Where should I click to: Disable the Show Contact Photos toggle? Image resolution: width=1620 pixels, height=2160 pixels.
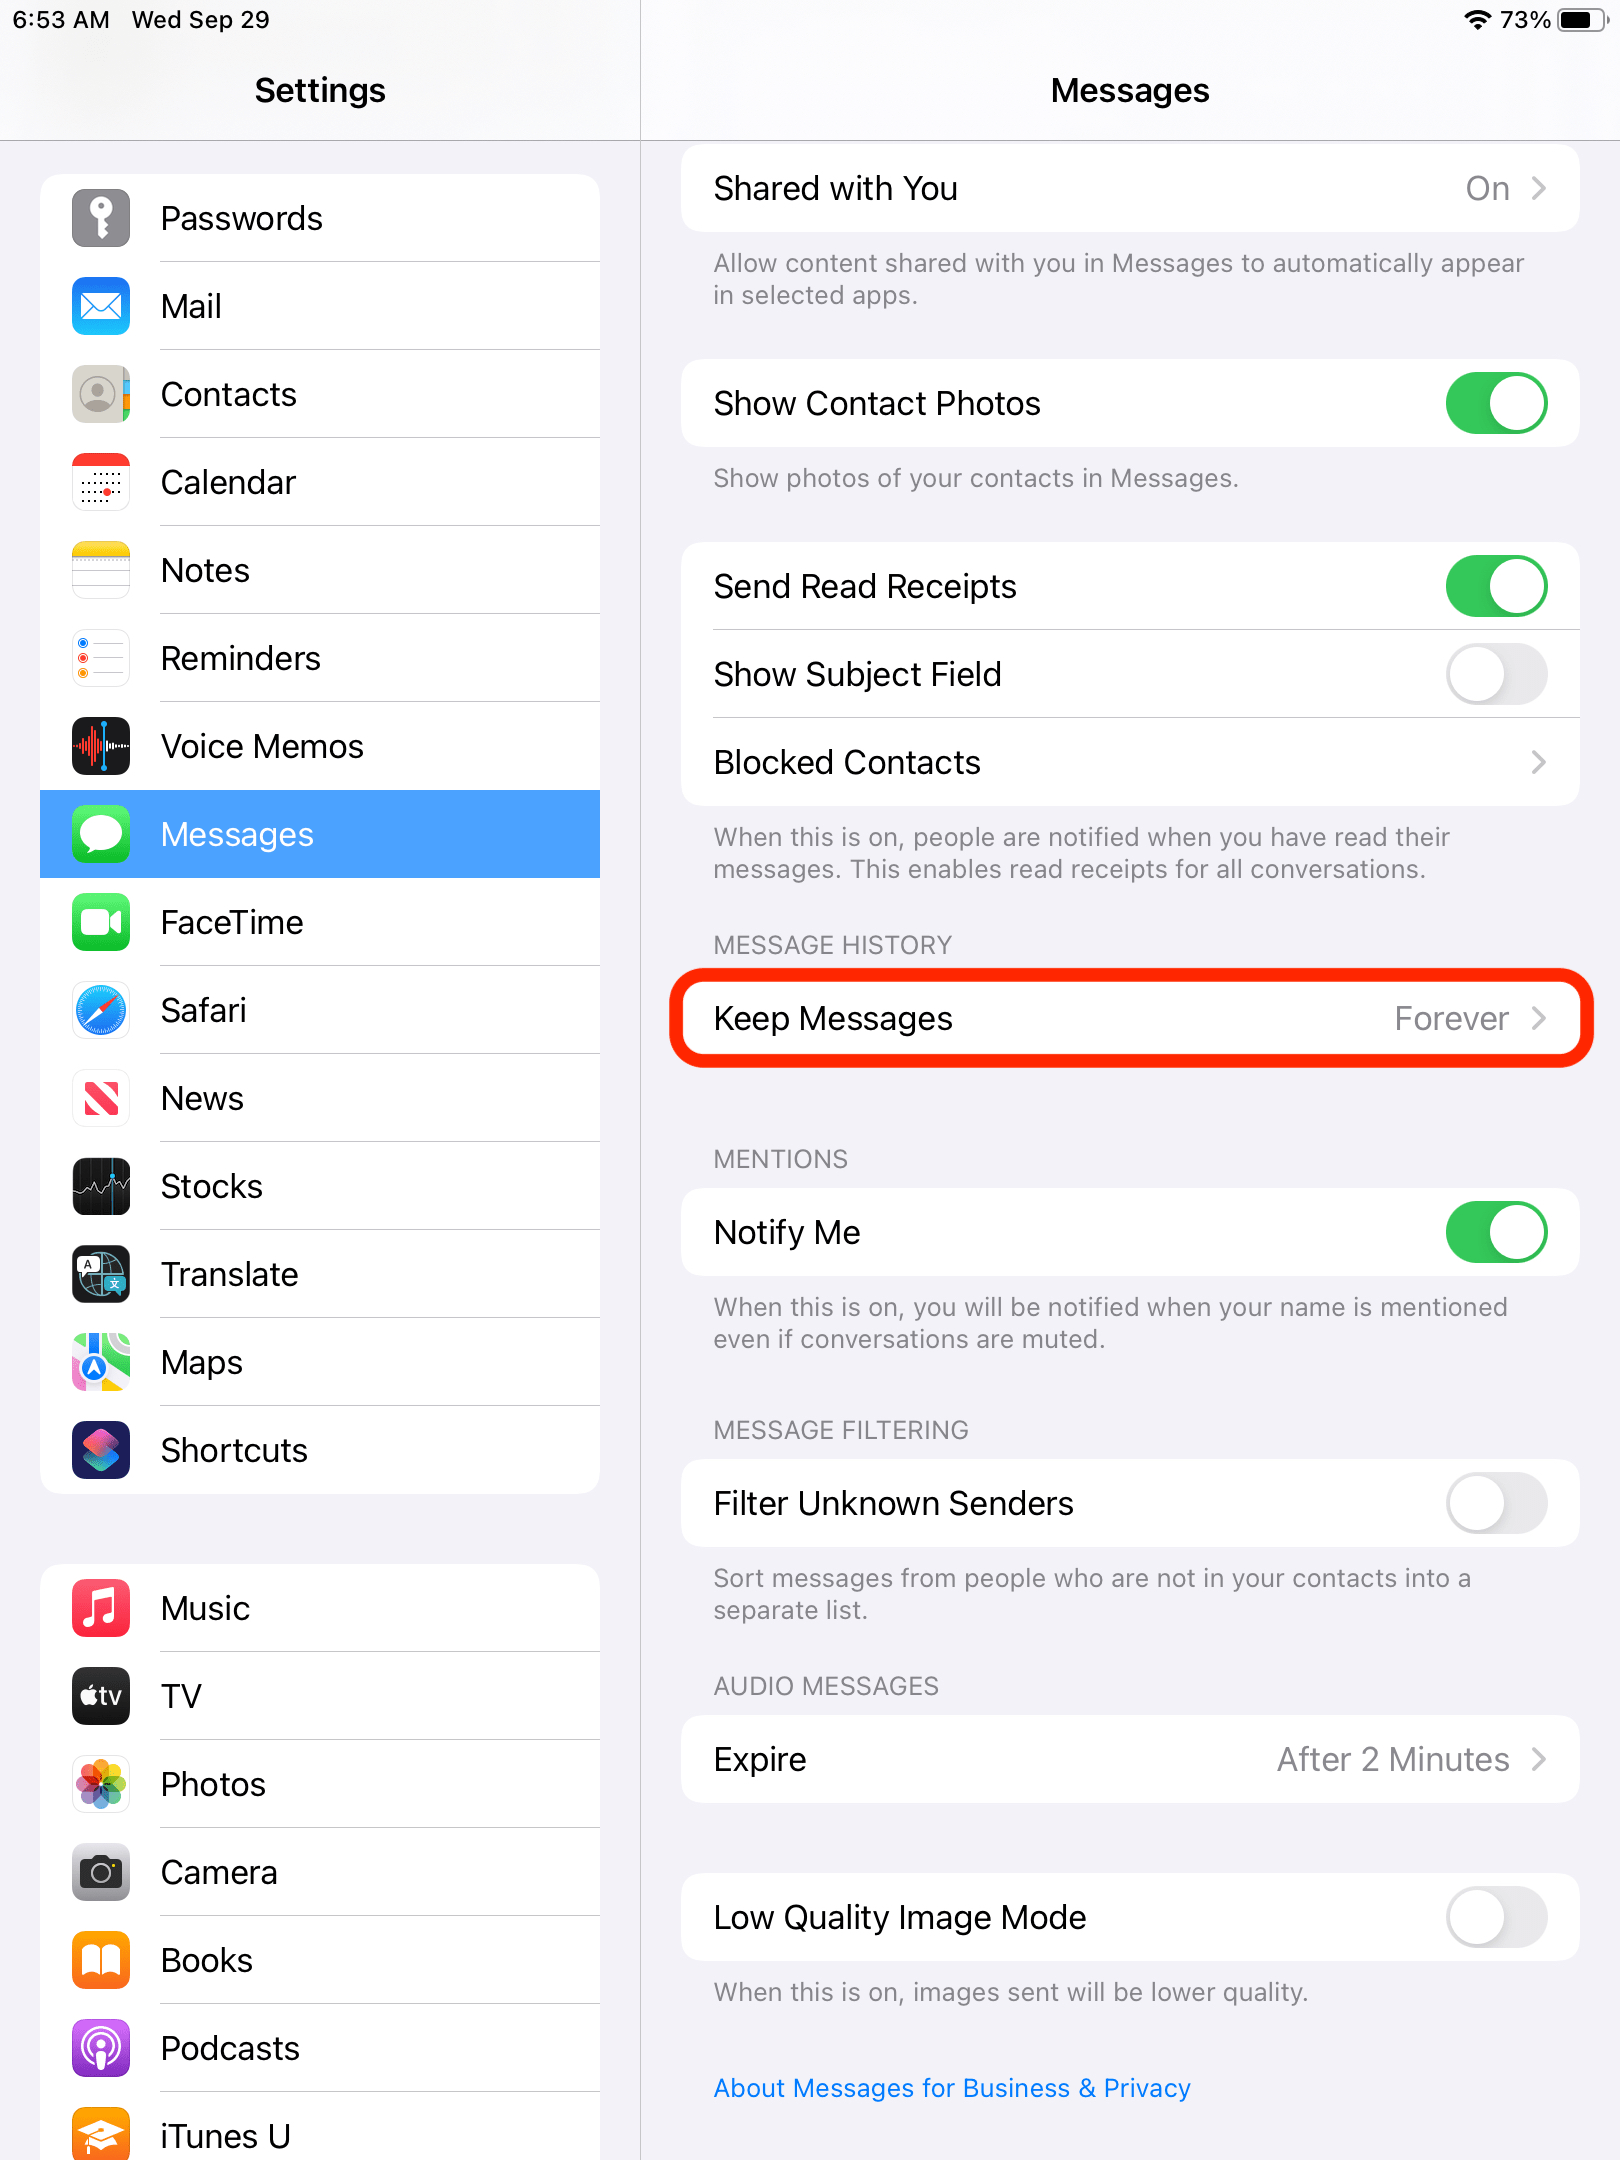1496,403
